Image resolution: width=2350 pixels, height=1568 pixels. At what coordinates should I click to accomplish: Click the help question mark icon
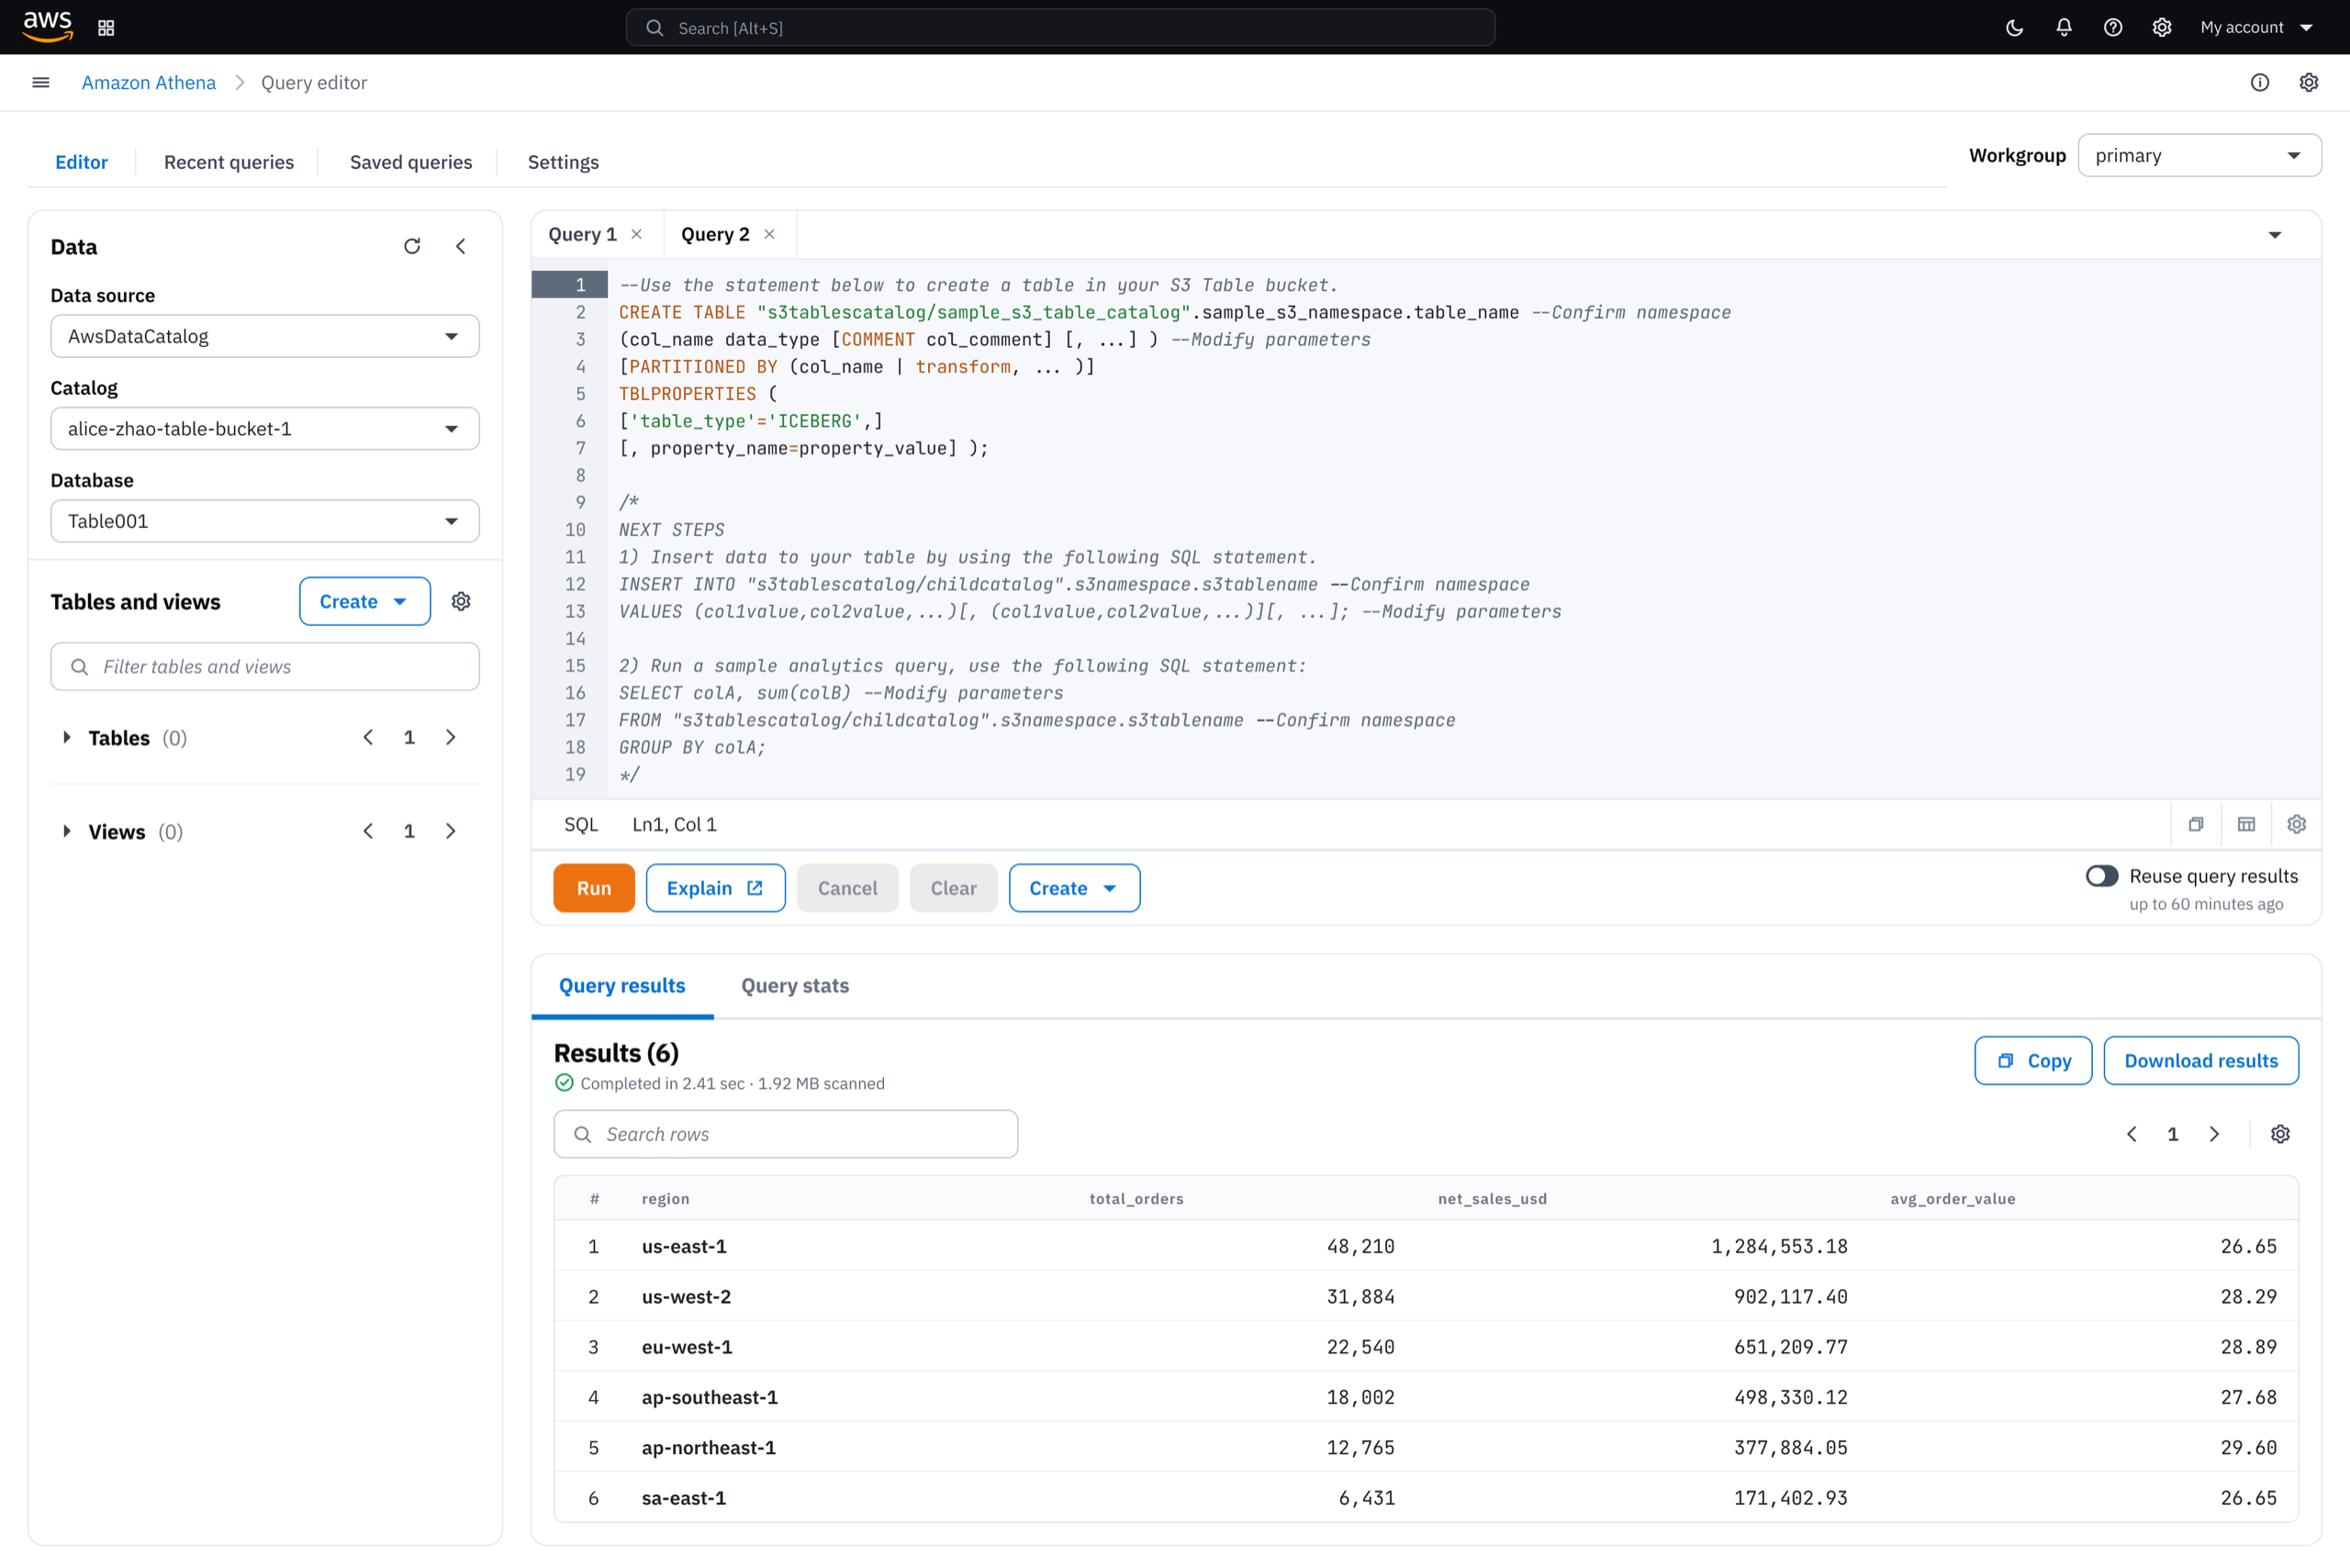[x=2113, y=28]
